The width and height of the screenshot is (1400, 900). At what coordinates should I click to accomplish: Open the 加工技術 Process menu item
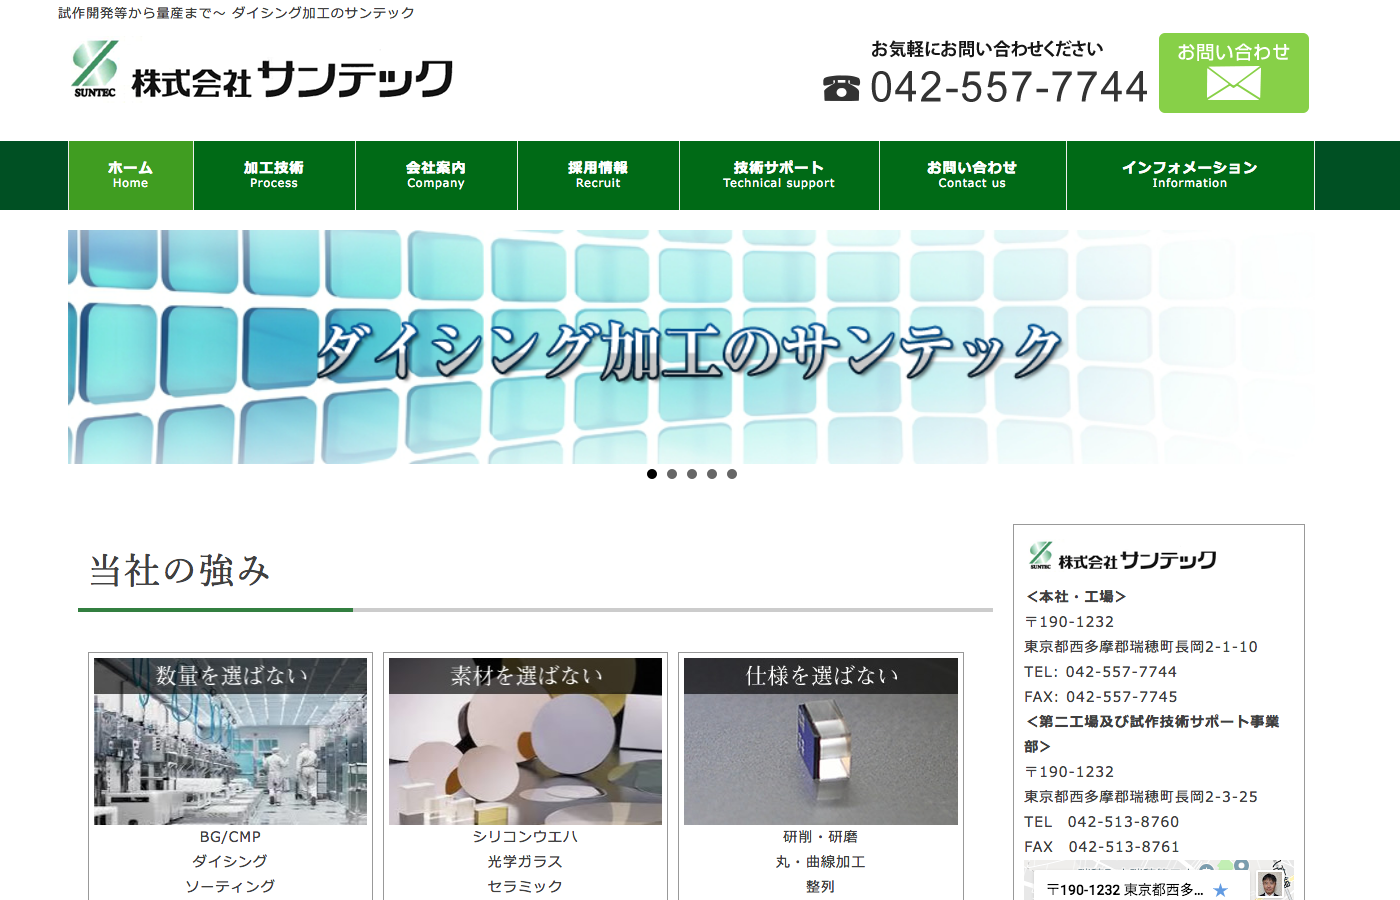coord(274,175)
